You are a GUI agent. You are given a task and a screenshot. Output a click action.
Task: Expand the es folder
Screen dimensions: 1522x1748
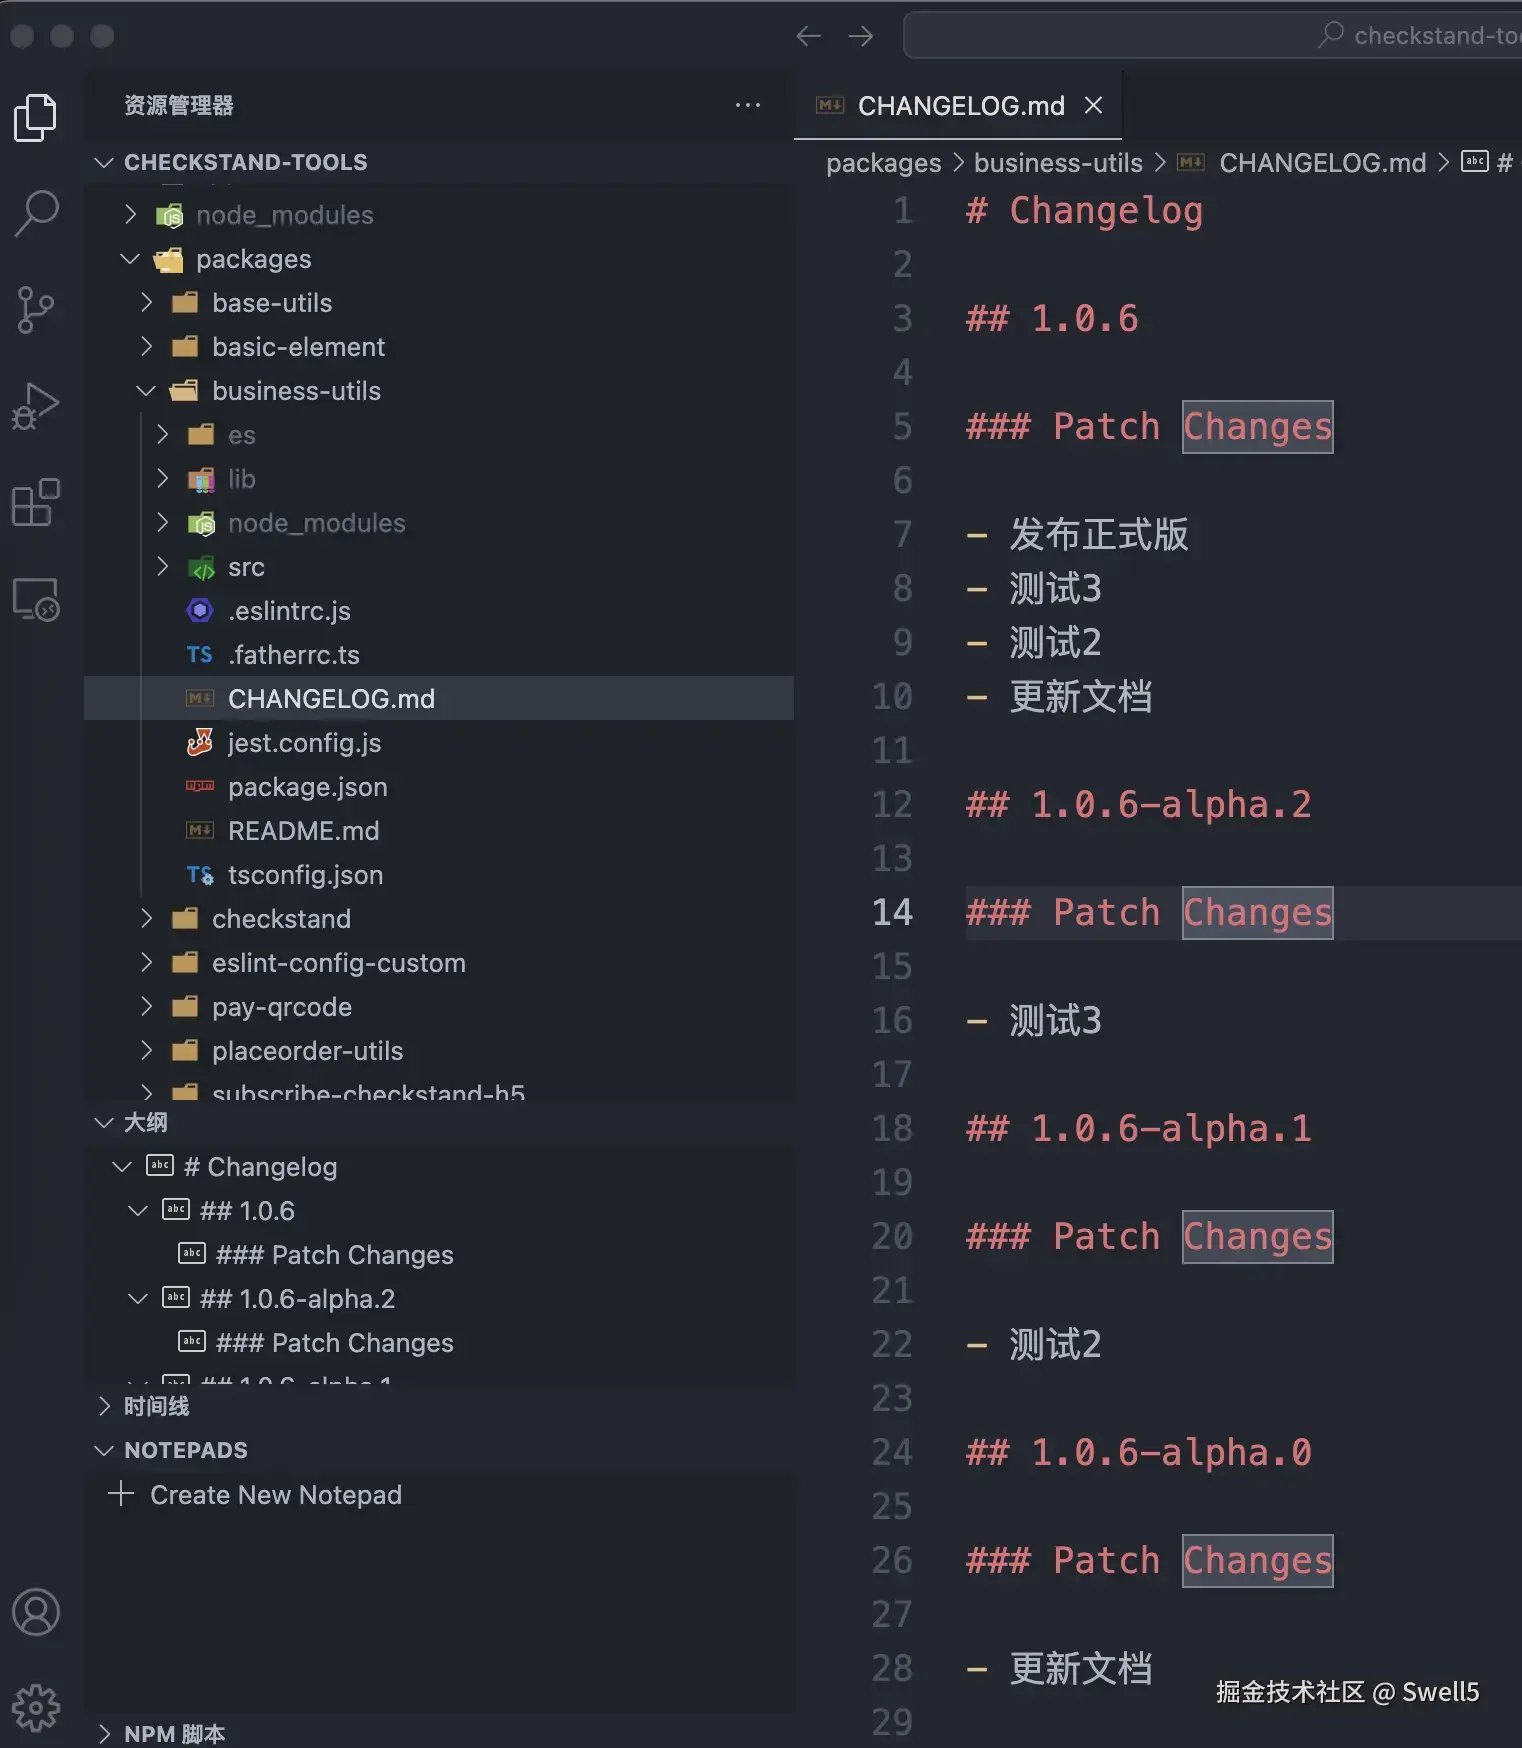coord(162,434)
